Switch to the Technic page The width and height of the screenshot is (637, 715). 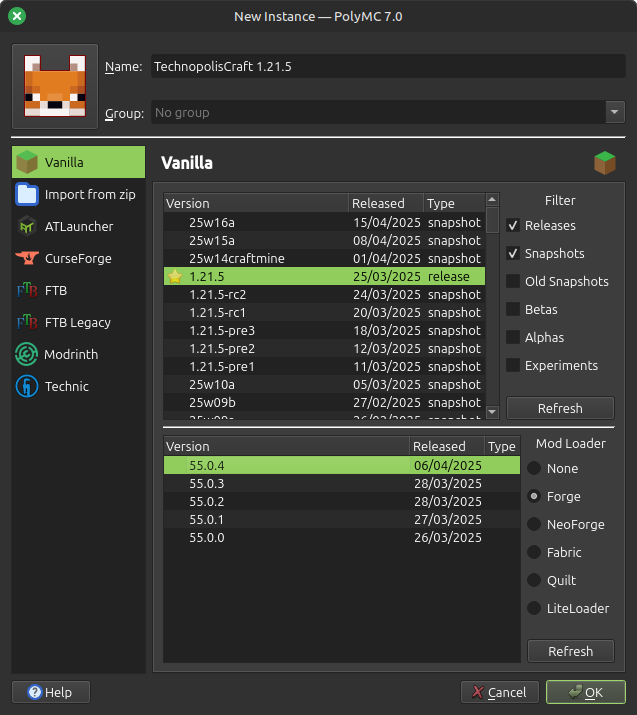click(78, 386)
